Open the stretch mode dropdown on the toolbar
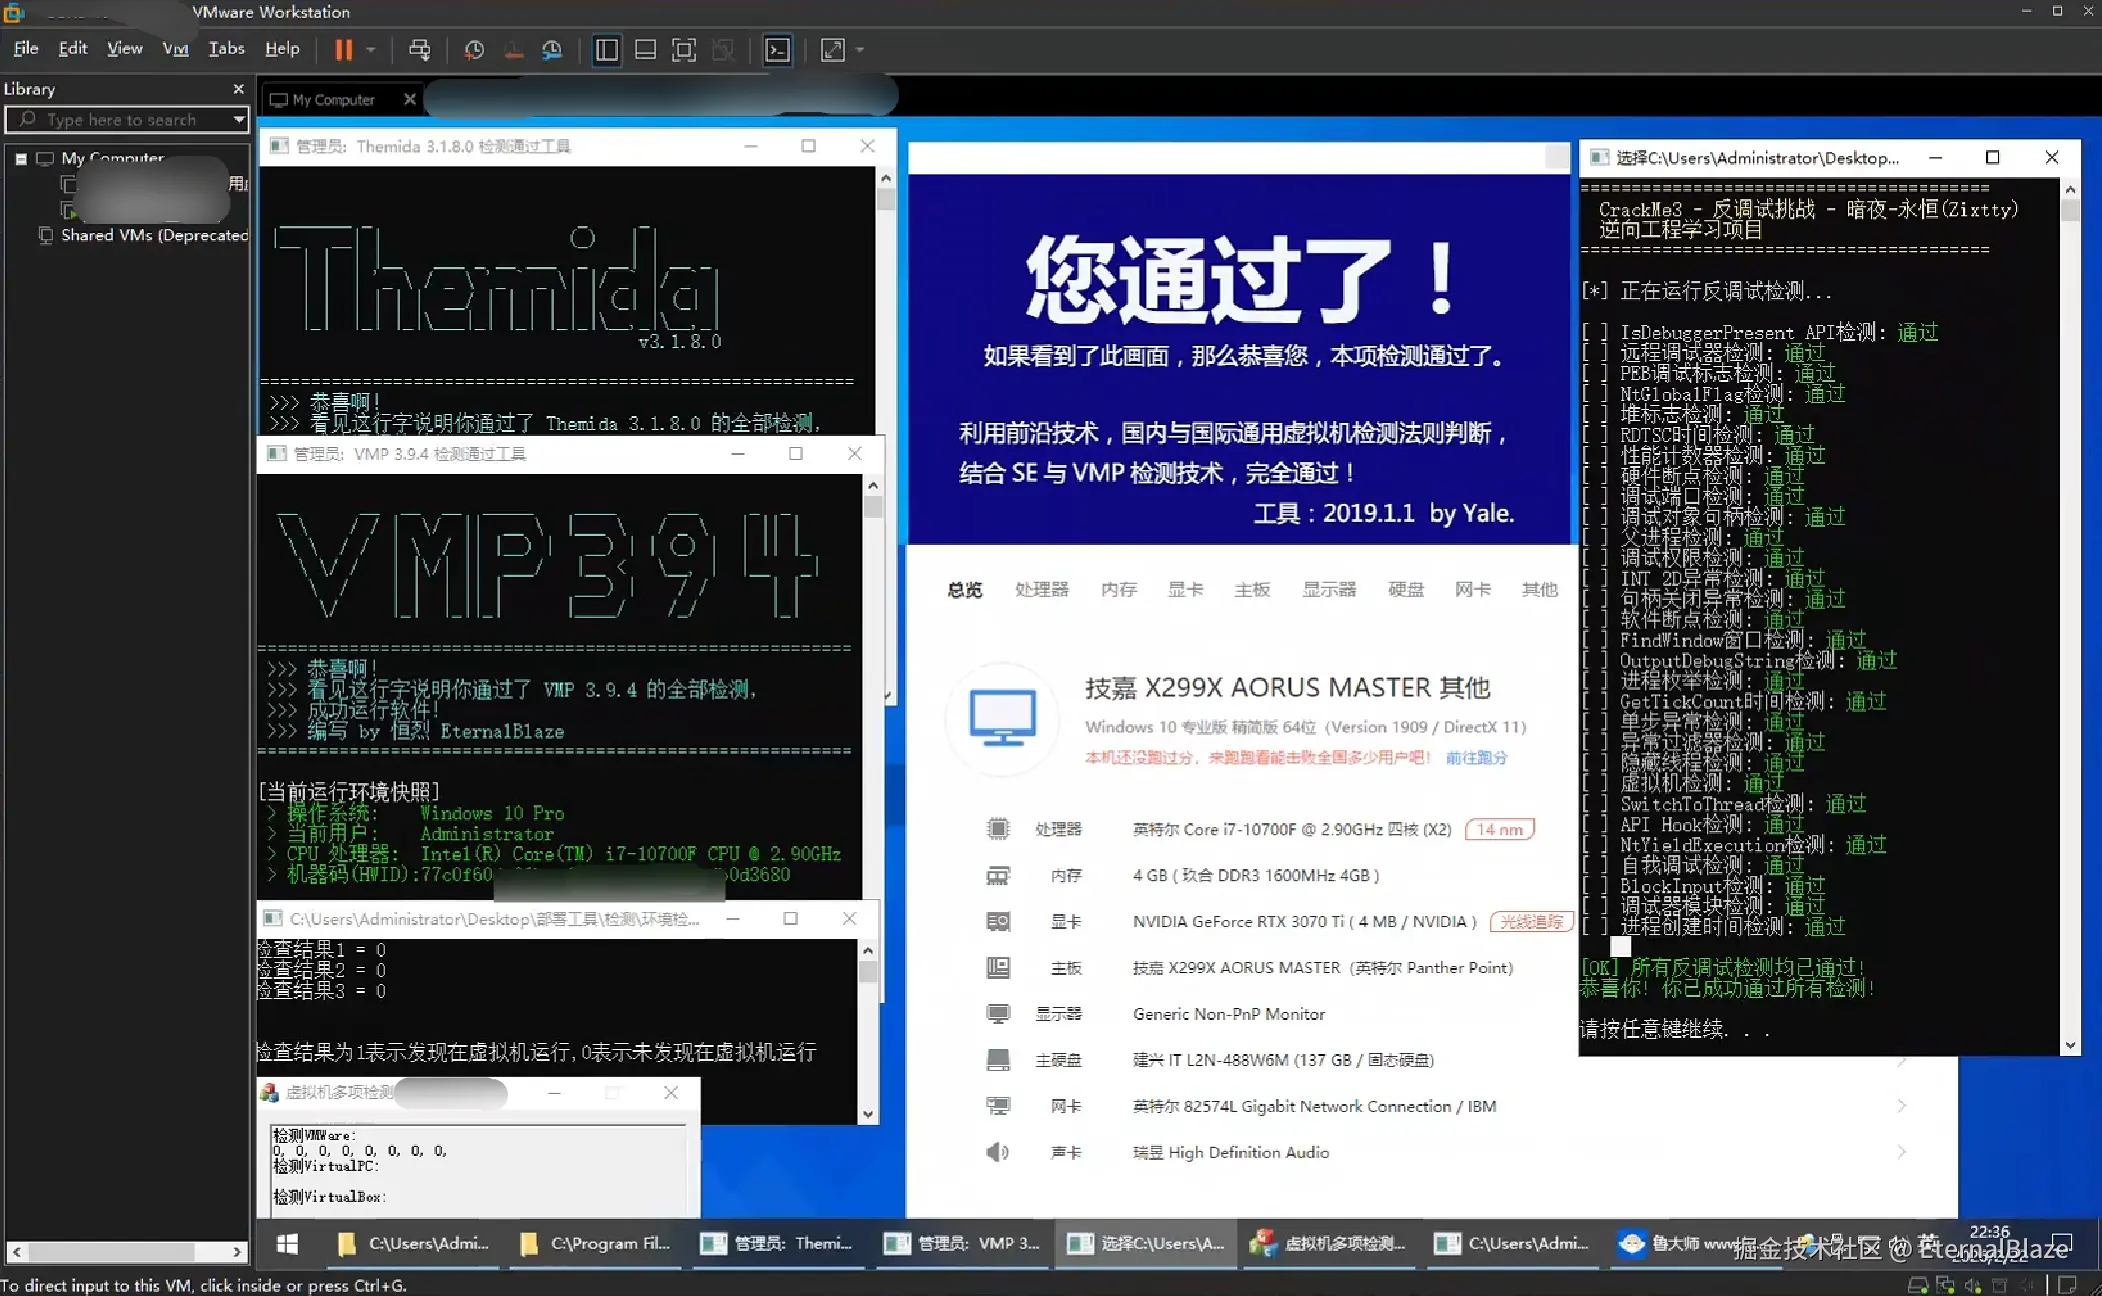The width and height of the screenshot is (2102, 1296). click(858, 49)
